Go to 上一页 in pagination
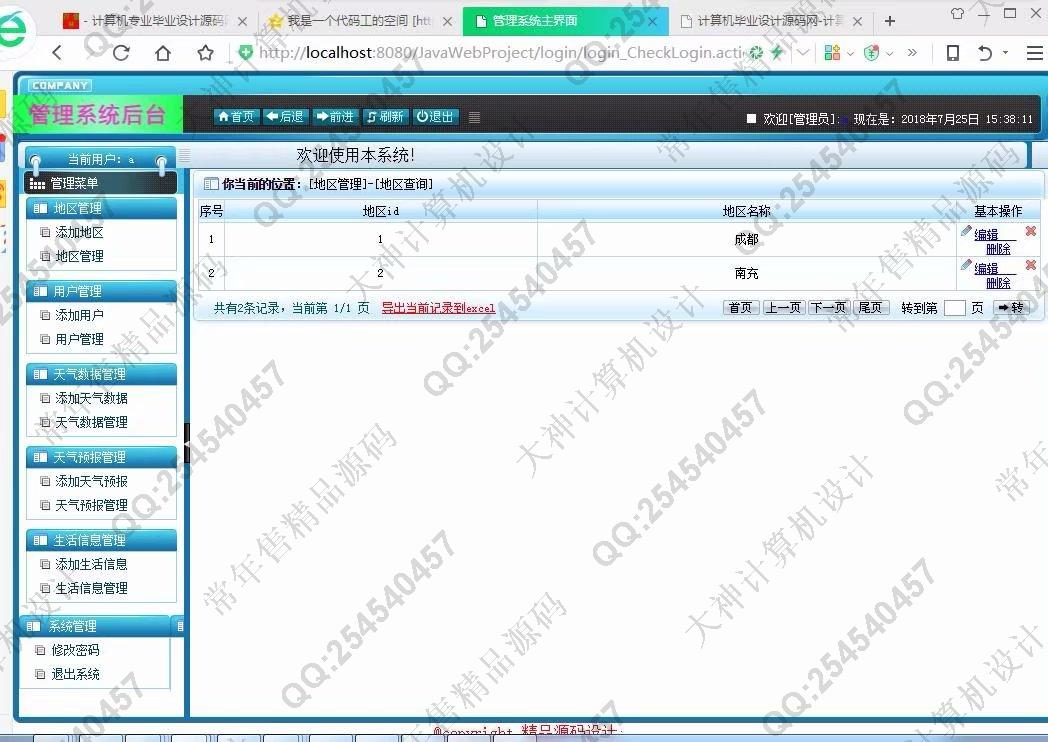Image resolution: width=1048 pixels, height=742 pixels. 783,307
